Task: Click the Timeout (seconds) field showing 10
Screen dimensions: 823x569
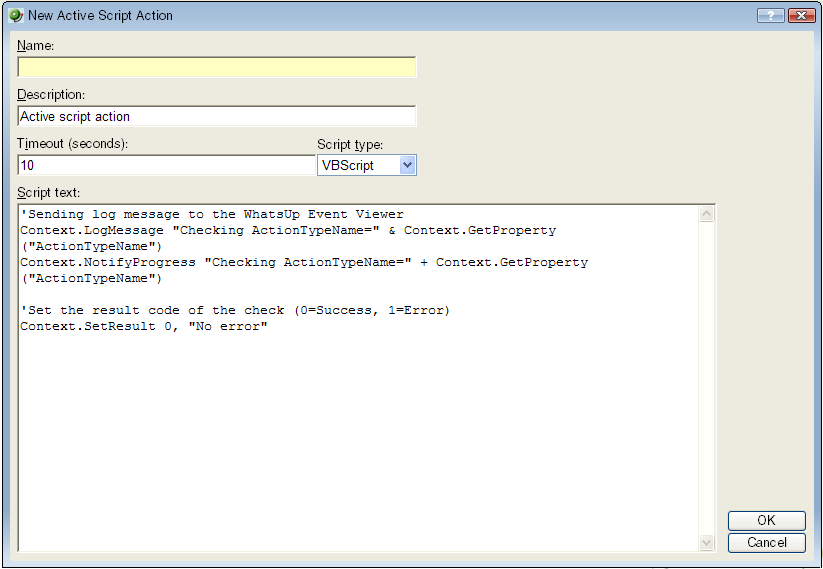Action: point(166,166)
